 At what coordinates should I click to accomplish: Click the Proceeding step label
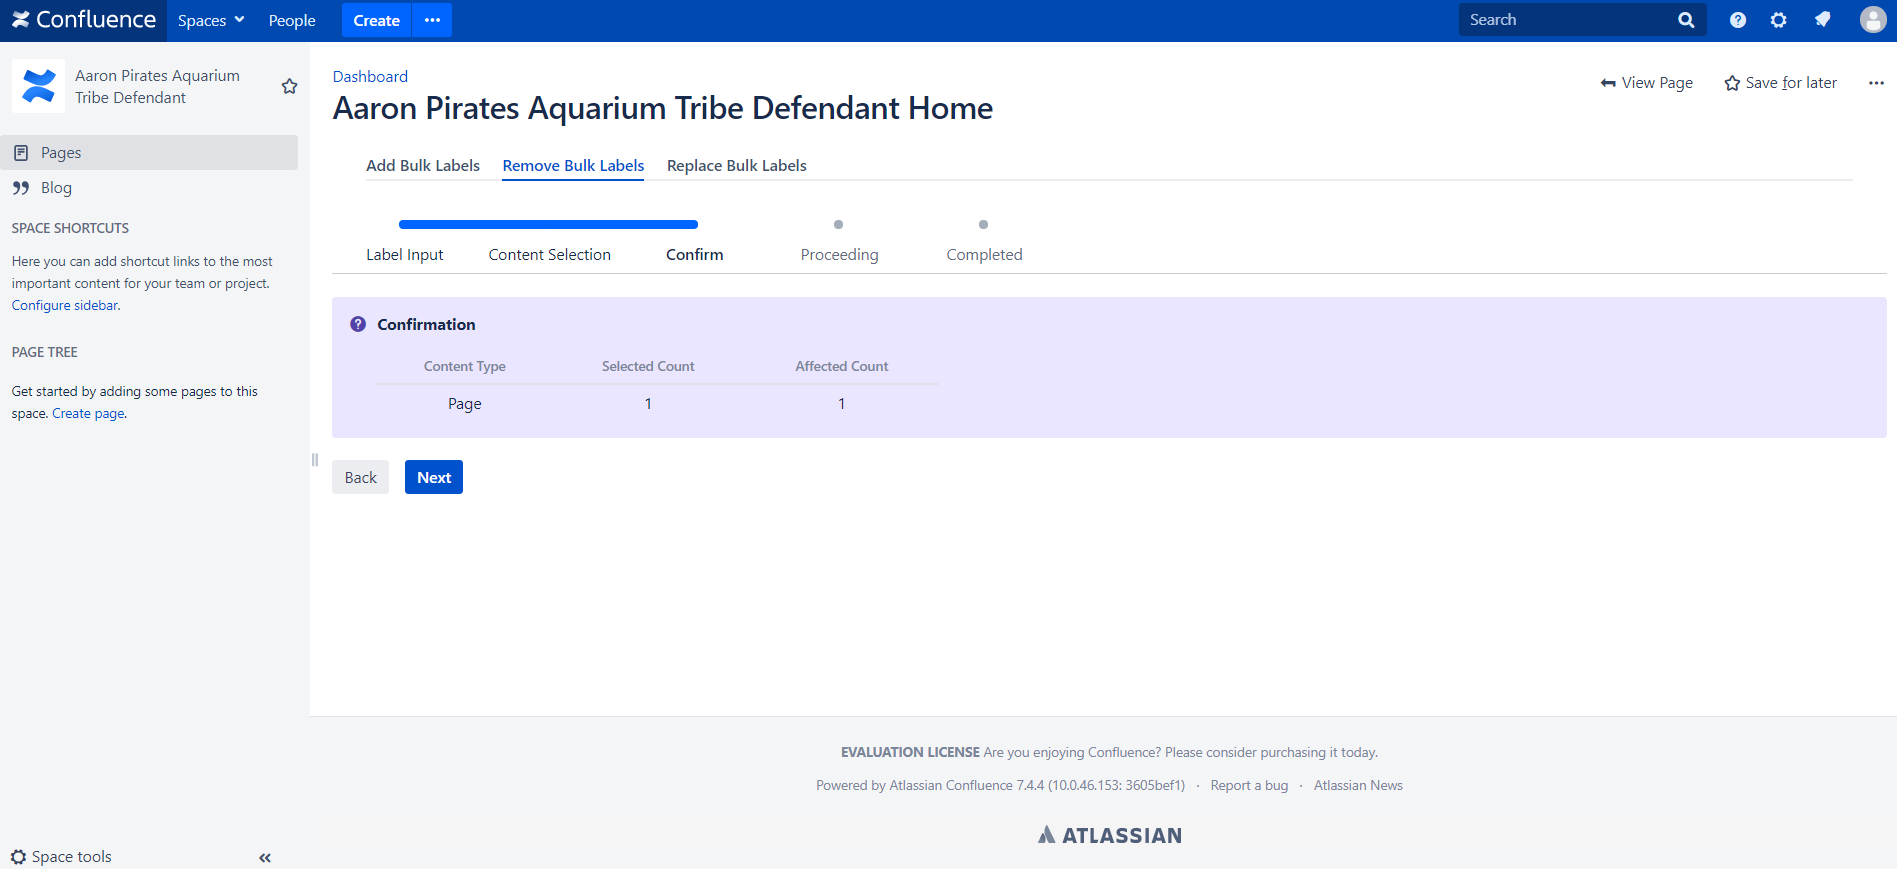[x=840, y=255]
